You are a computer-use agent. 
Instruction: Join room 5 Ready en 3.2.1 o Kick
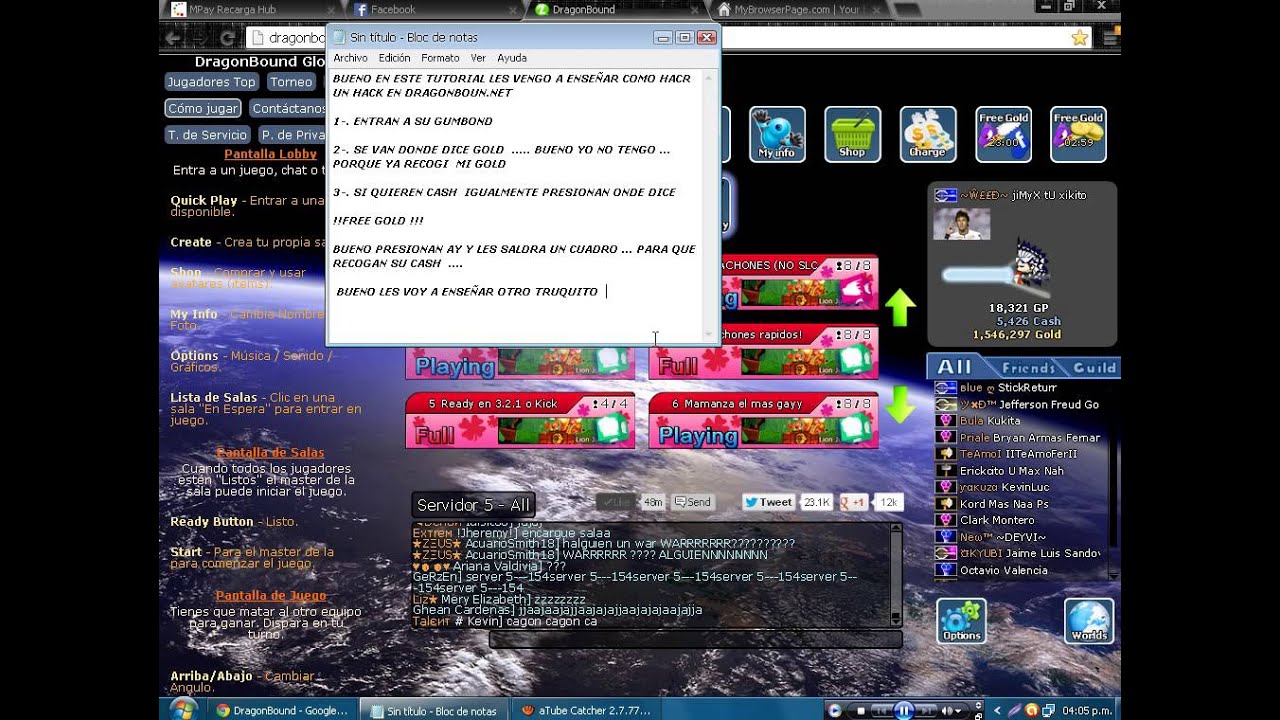pyautogui.click(x=520, y=420)
